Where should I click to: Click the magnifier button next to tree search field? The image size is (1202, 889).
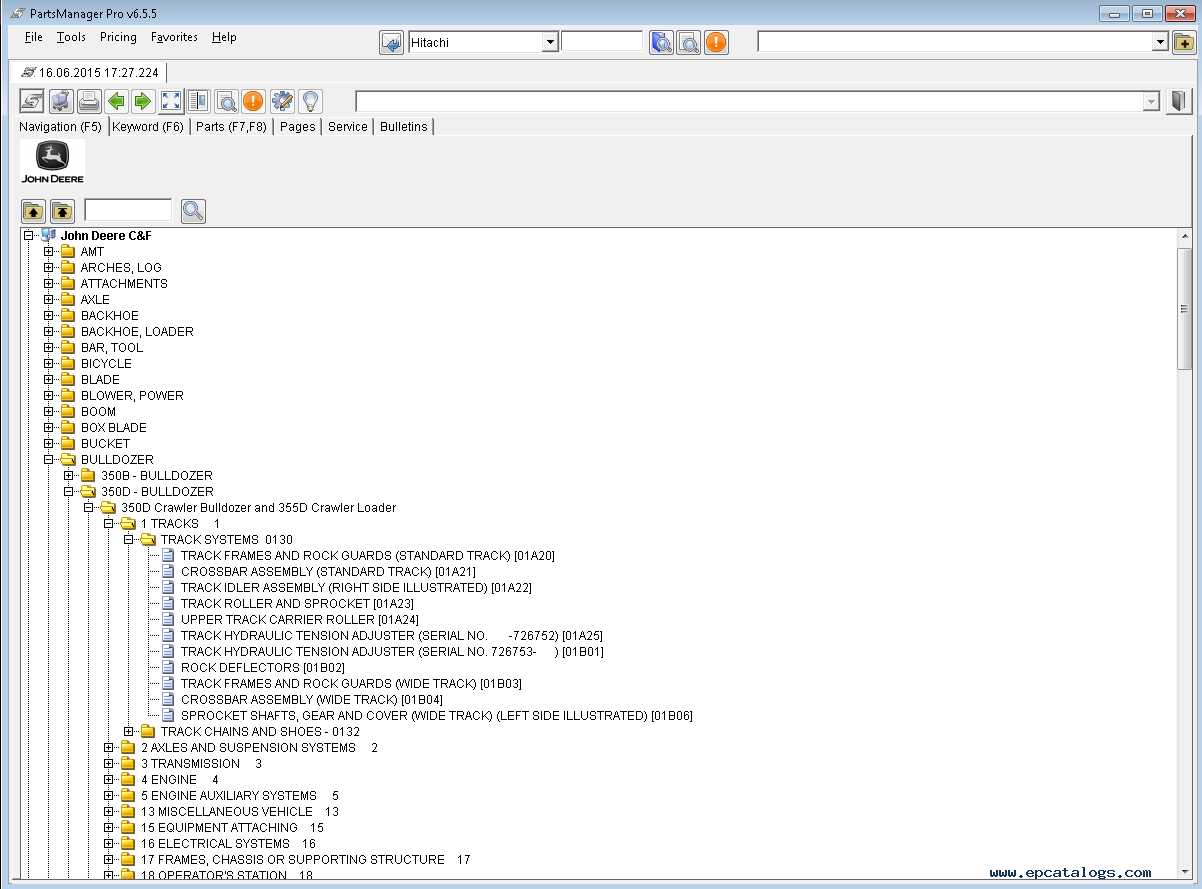click(x=193, y=211)
